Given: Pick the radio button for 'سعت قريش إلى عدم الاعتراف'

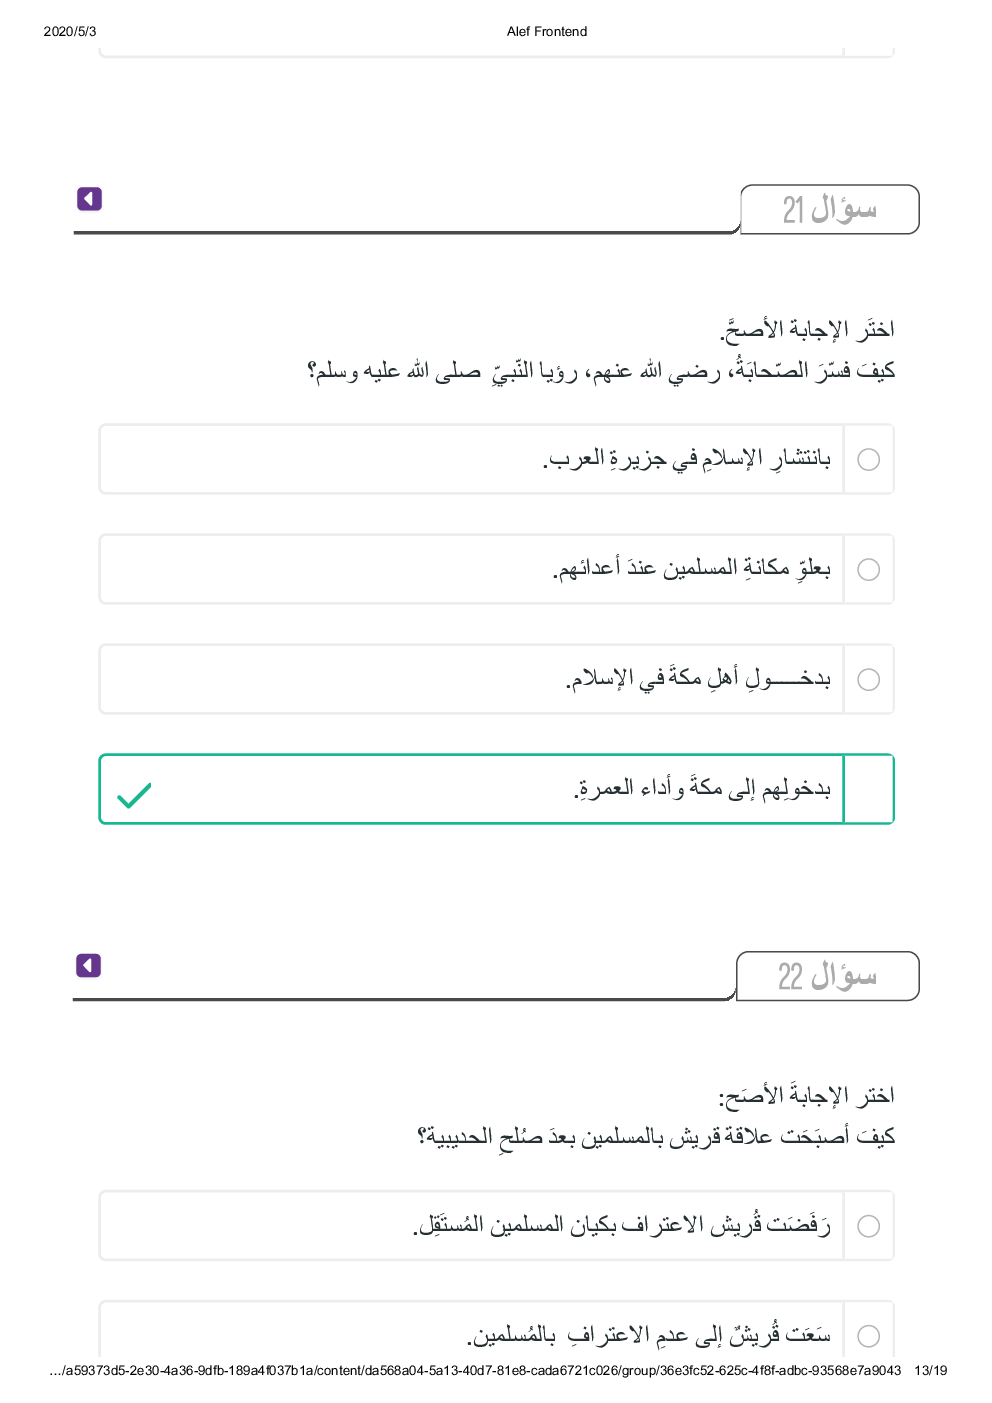Looking at the screenshot, I should [869, 1336].
